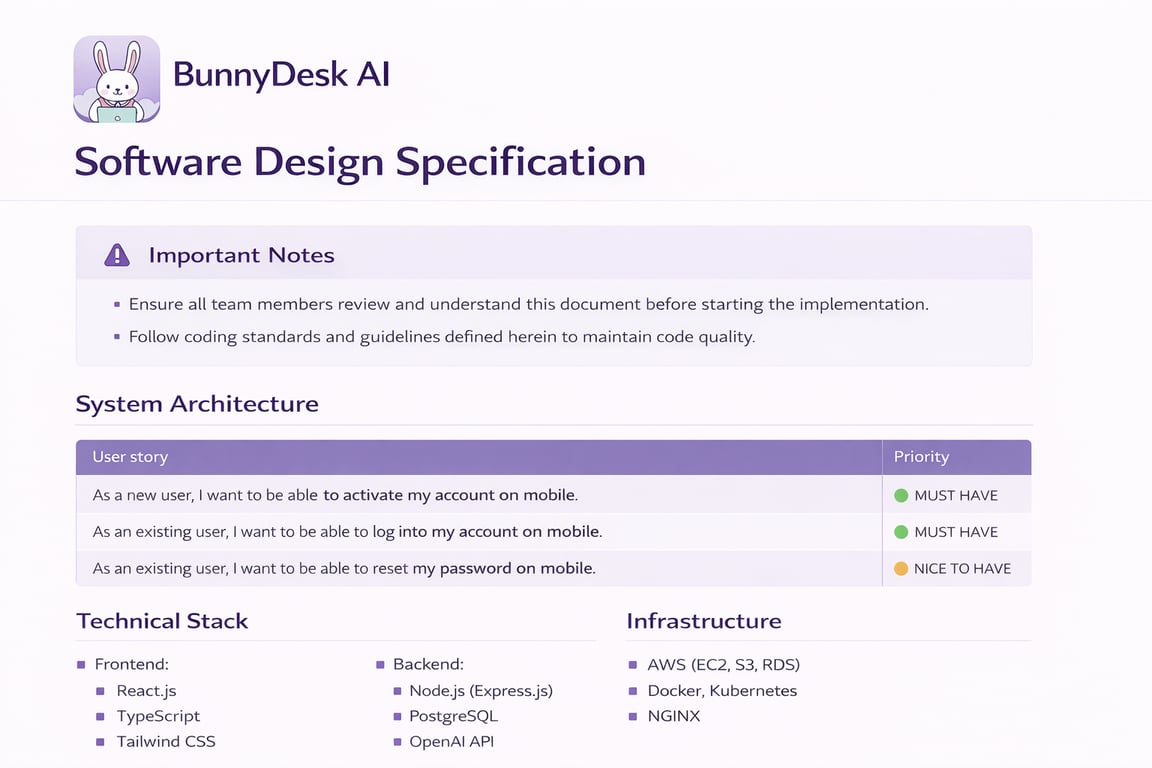
Task: Select the activate my account user story row
Action: (x=335, y=495)
